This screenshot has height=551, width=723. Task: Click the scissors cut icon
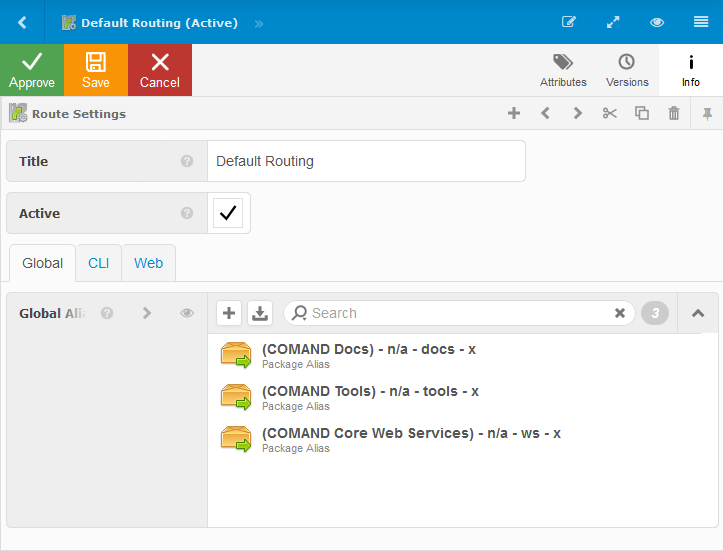click(610, 114)
